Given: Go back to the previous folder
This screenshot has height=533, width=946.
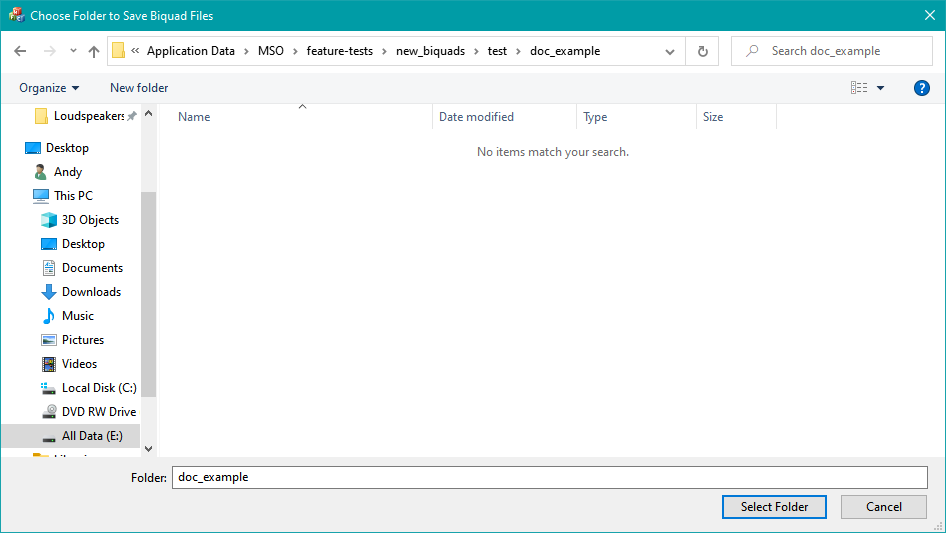Looking at the screenshot, I should click(x=20, y=51).
